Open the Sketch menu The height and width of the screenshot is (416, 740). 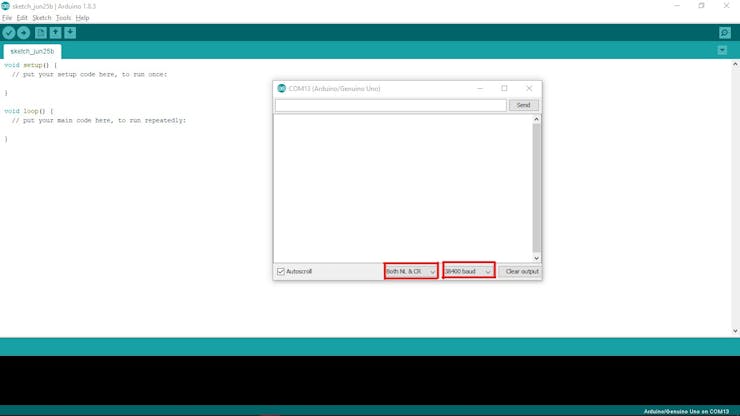(x=42, y=18)
